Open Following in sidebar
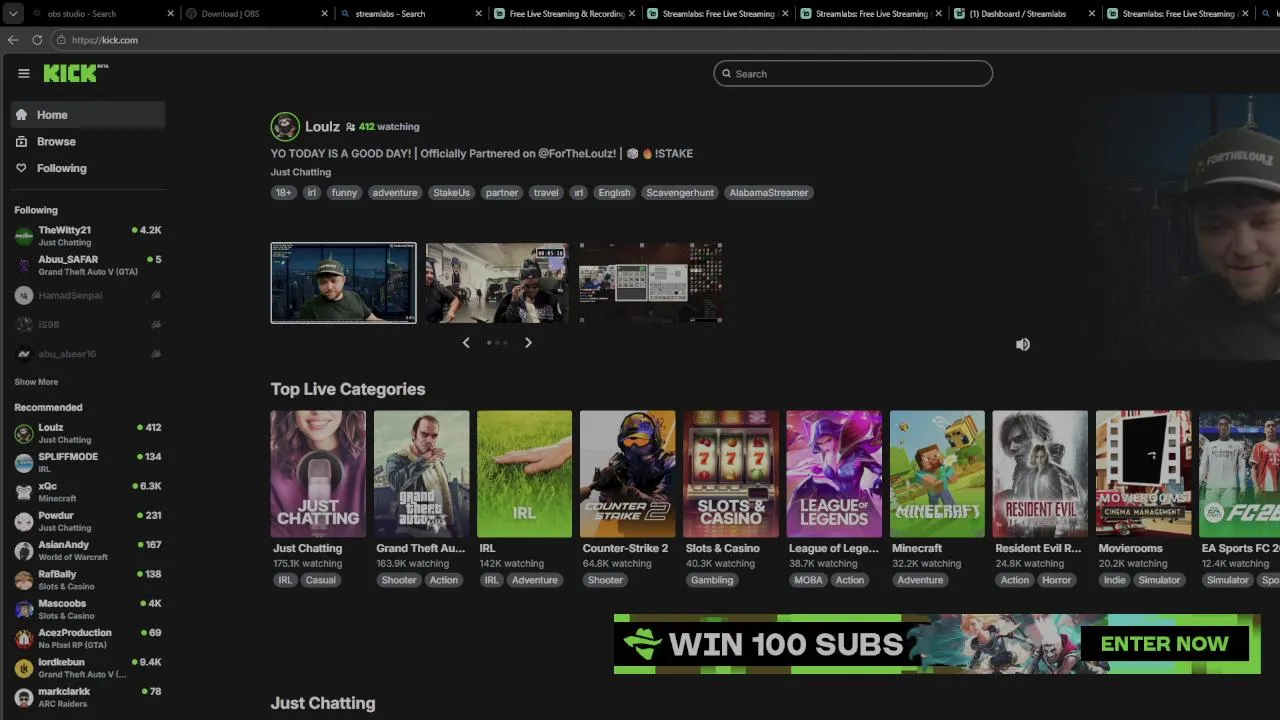This screenshot has height=720, width=1280. pos(88,169)
